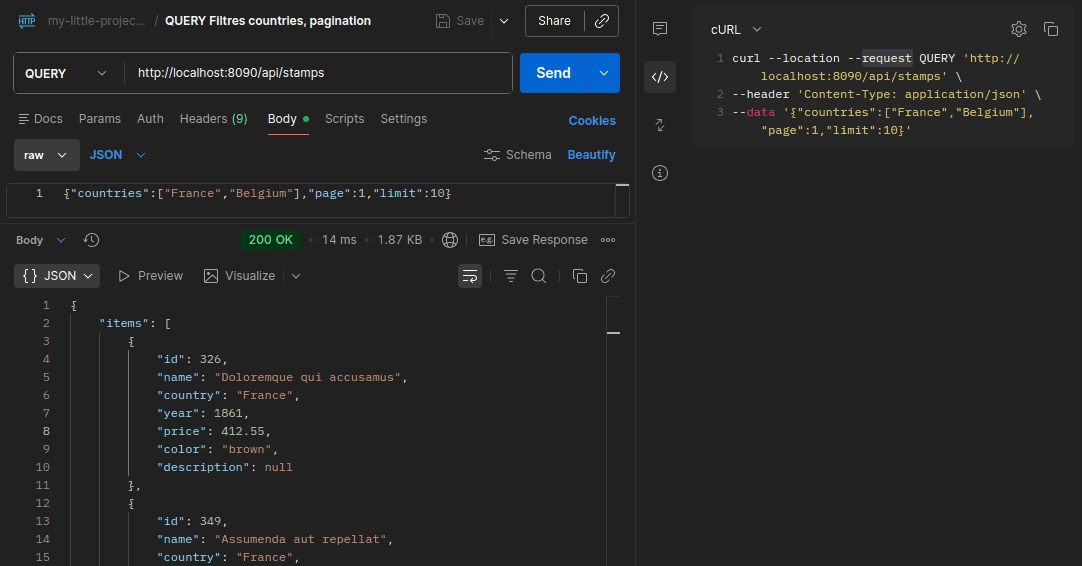The image size is (1082, 566).
Task: Open the code snippet panel icon
Action: pyautogui.click(x=660, y=77)
